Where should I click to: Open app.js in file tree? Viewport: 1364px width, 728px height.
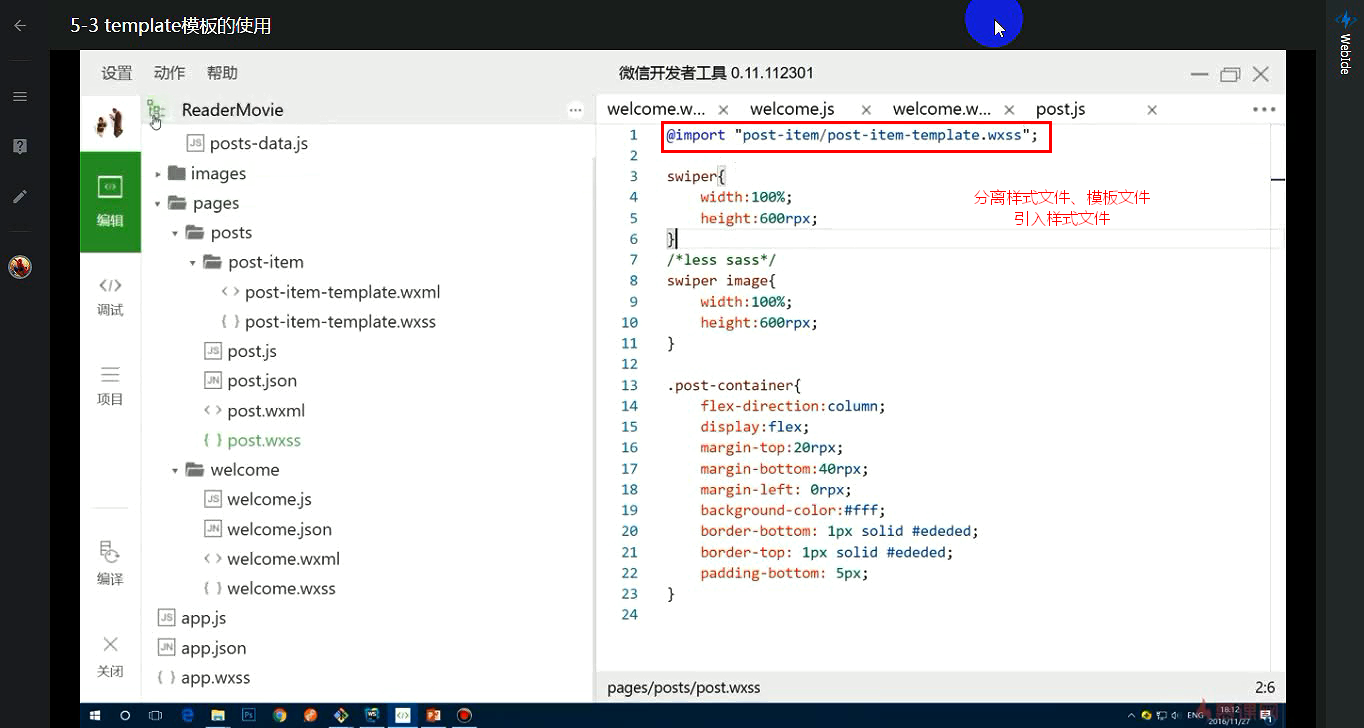coord(204,618)
